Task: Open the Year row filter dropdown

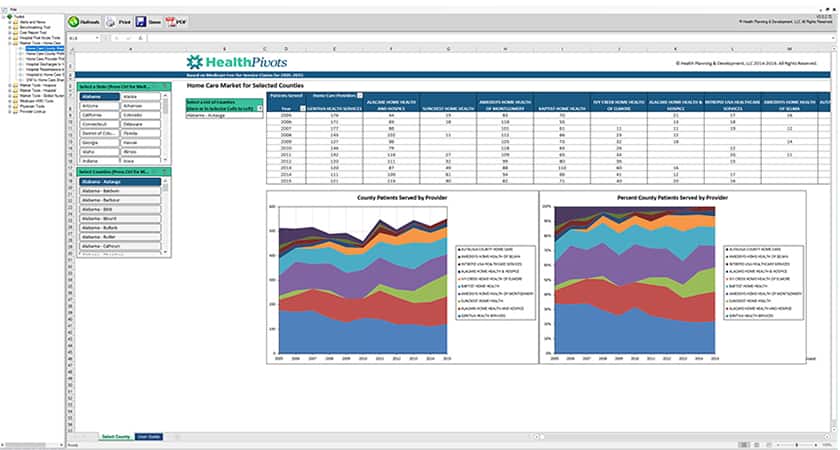Action: [303, 108]
